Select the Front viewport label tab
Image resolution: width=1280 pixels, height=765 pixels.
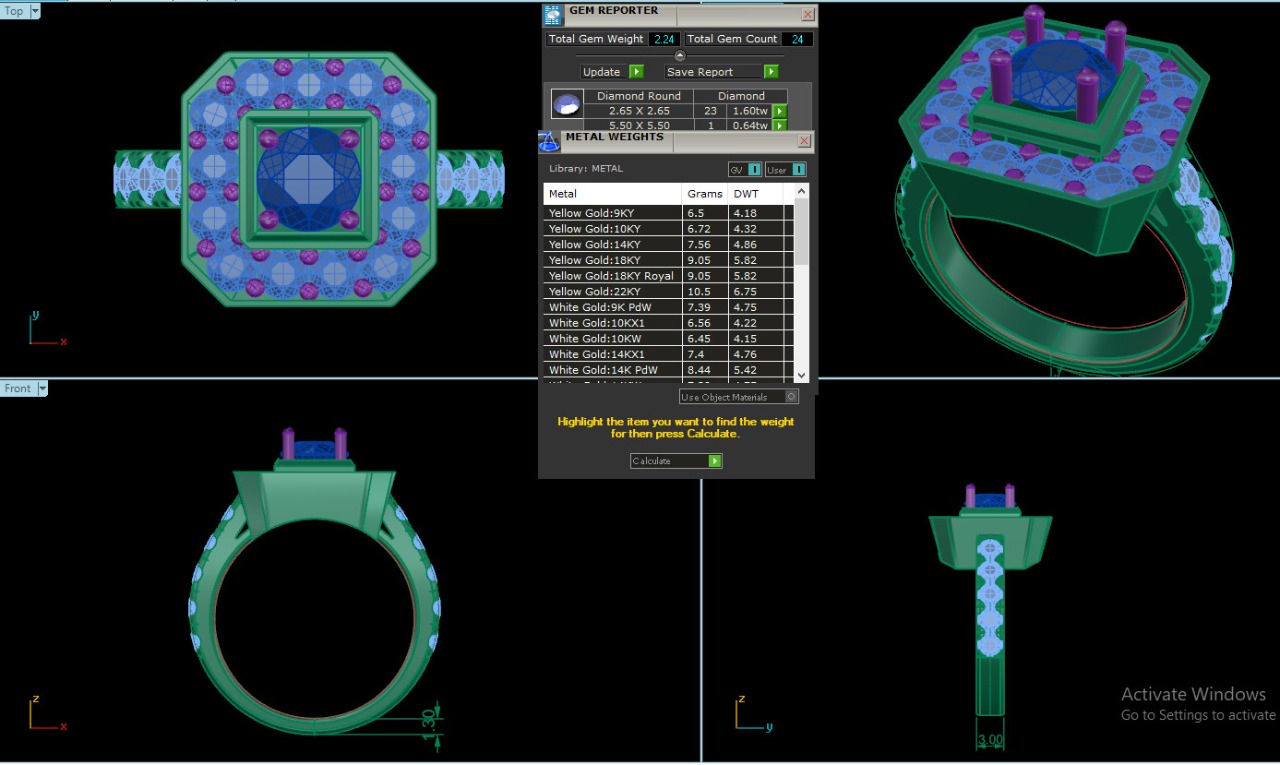pos(18,389)
